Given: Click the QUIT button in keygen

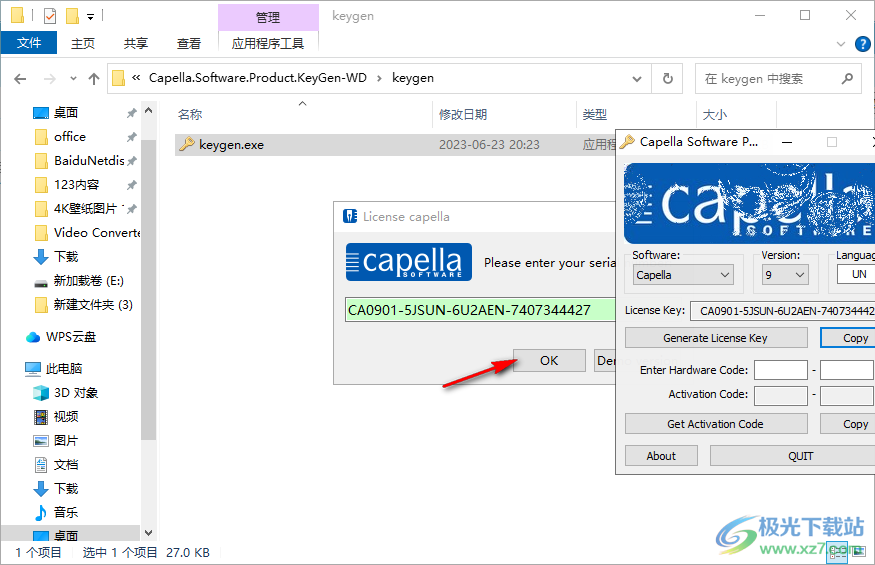Looking at the screenshot, I should click(x=792, y=456).
